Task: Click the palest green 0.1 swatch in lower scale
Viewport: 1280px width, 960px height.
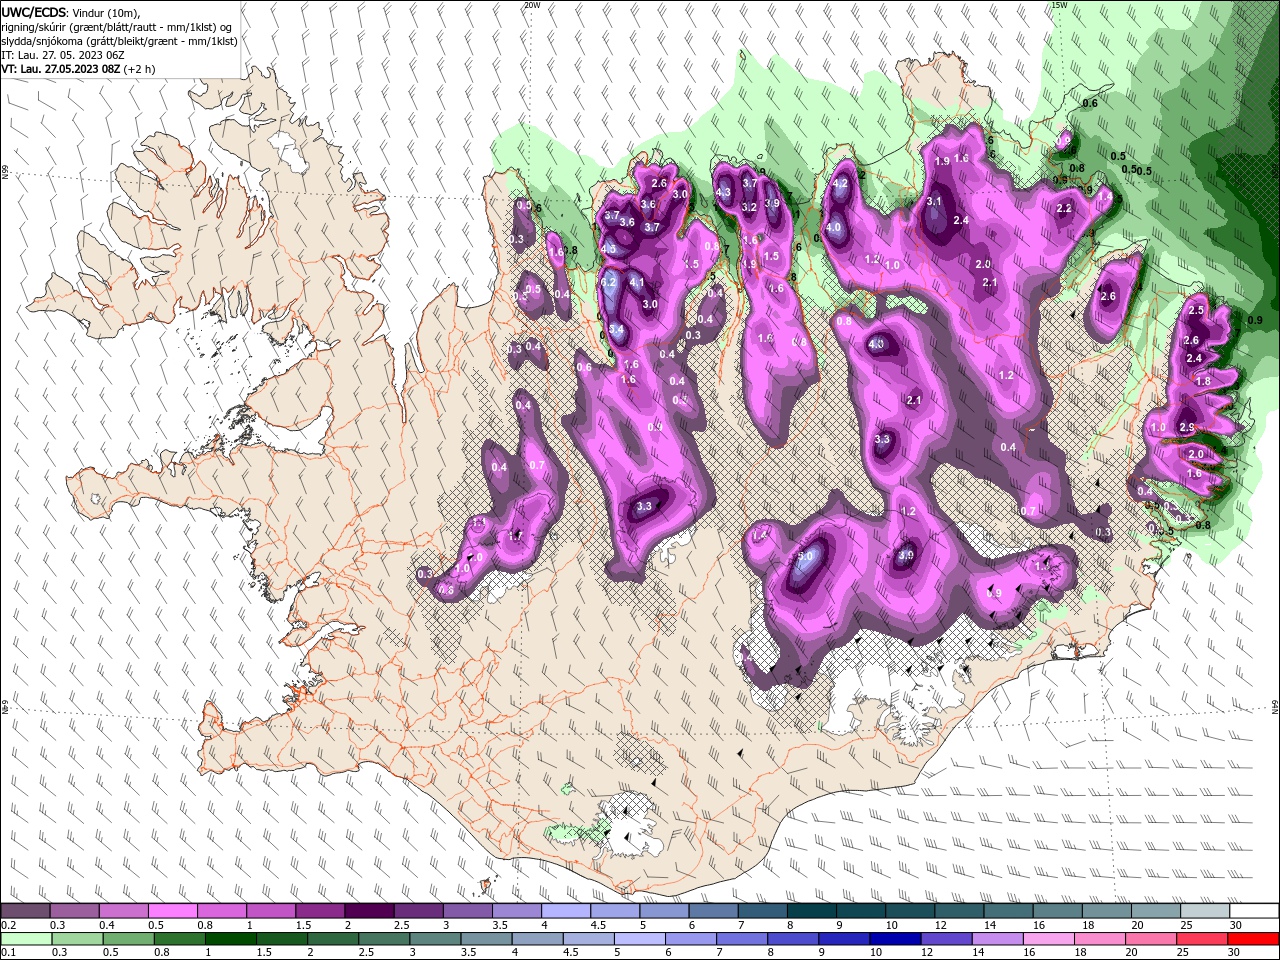Action: pos(25,939)
